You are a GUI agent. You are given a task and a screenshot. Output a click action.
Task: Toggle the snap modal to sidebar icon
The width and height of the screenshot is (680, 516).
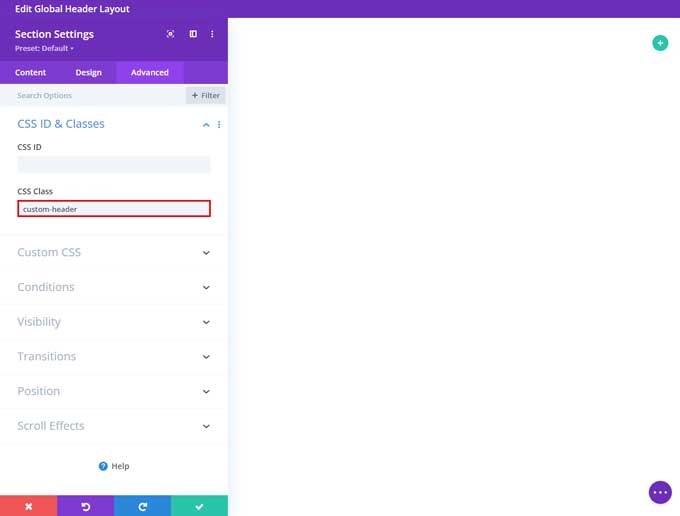click(193, 34)
